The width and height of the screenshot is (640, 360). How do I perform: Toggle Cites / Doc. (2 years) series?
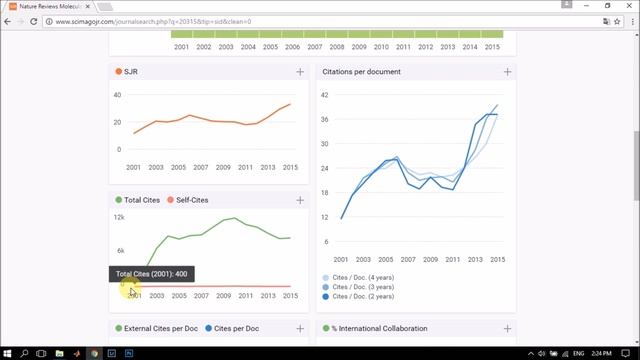click(359, 296)
